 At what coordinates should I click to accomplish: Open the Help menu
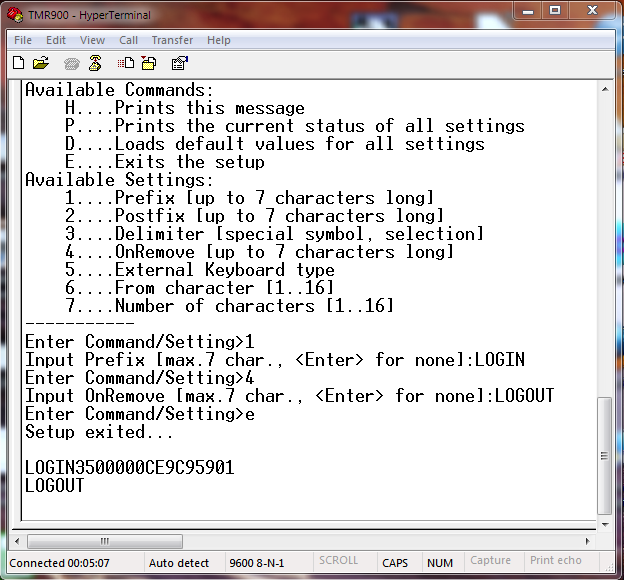coord(218,40)
